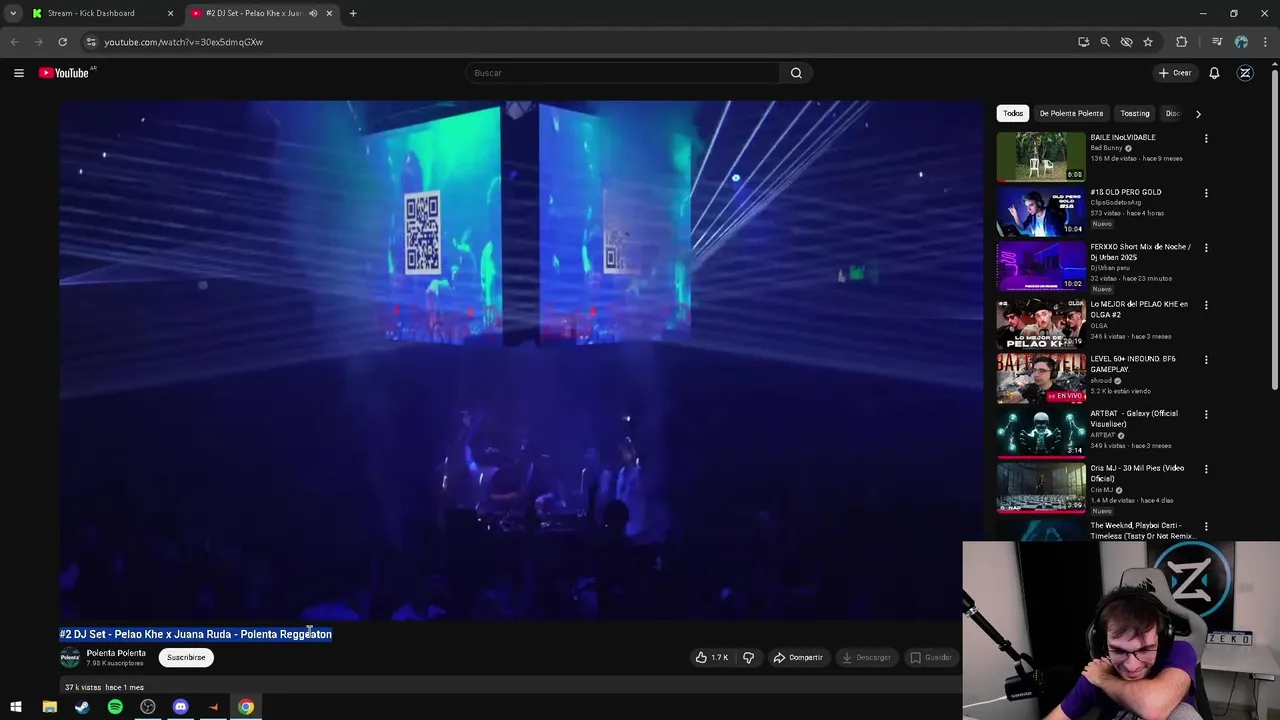Share the video via Compartir
Image resolution: width=1280 pixels, height=720 pixels.
point(799,657)
